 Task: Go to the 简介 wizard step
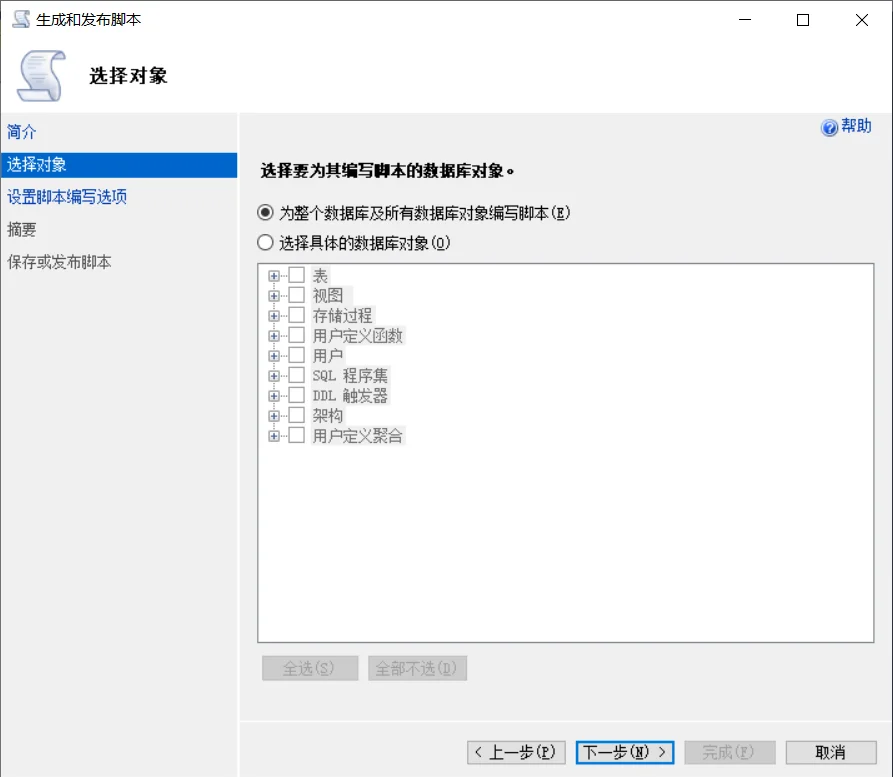tap(21, 132)
